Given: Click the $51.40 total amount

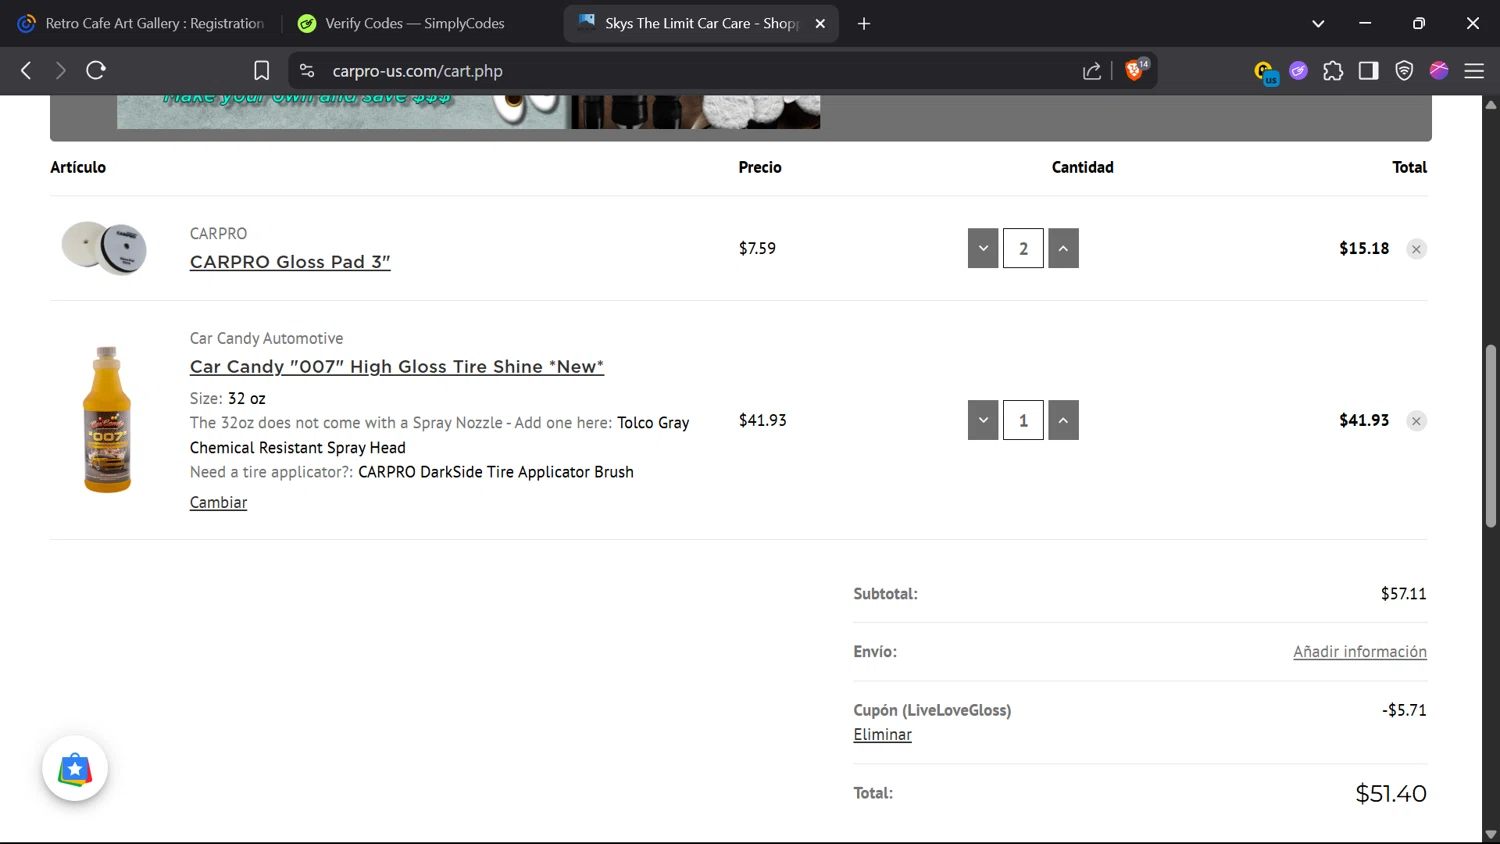Looking at the screenshot, I should [x=1391, y=794].
